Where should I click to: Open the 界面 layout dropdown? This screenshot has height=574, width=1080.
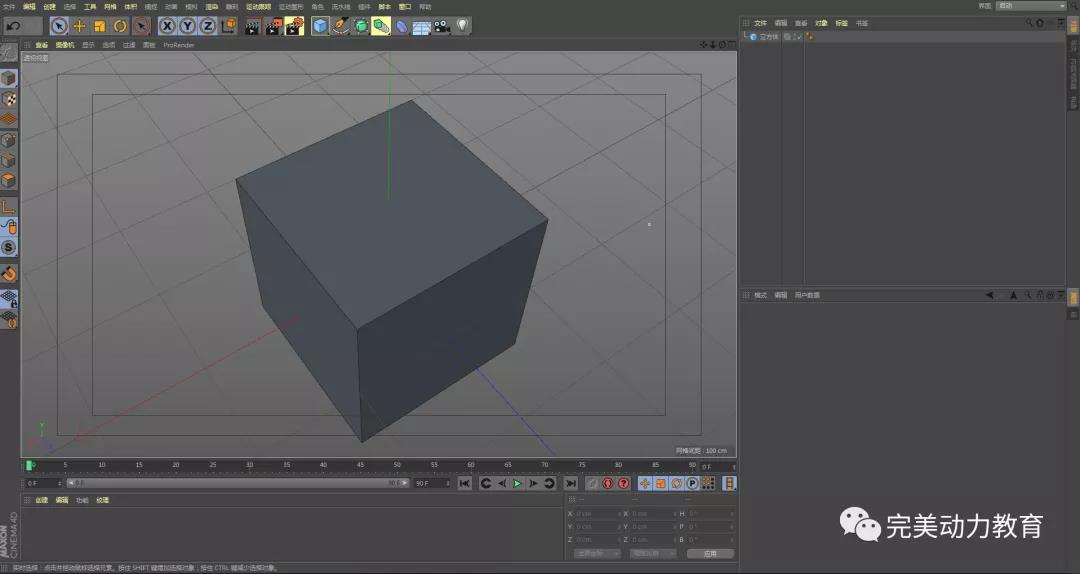[x=1031, y=6]
